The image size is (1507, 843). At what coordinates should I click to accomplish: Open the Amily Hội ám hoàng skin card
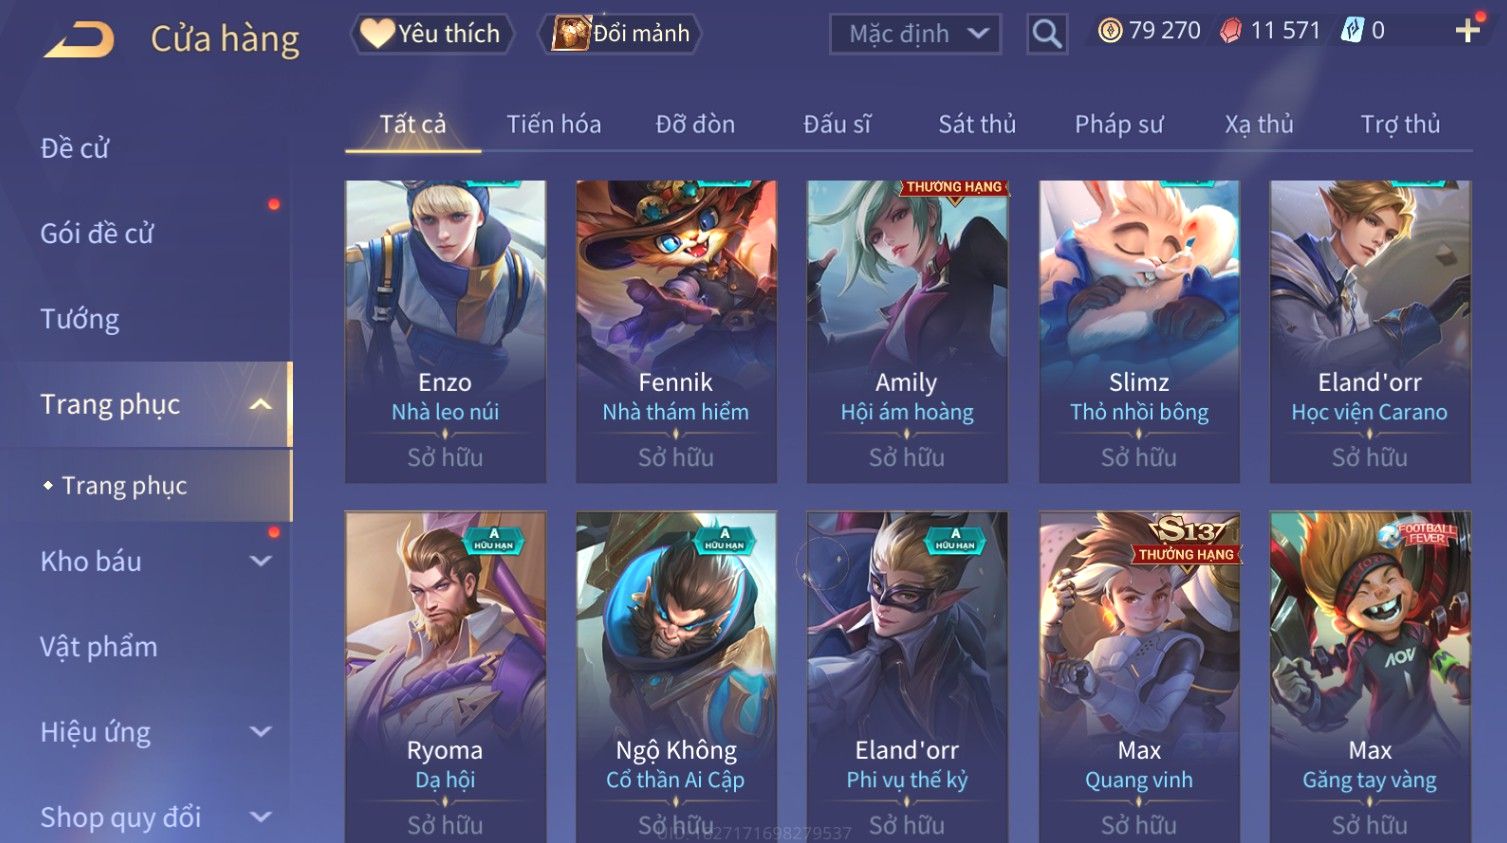point(907,332)
